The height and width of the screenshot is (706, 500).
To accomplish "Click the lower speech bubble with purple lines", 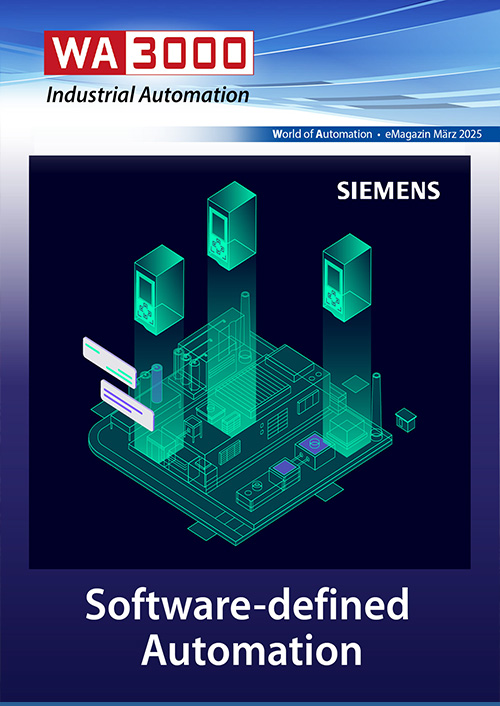I will [x=127, y=405].
